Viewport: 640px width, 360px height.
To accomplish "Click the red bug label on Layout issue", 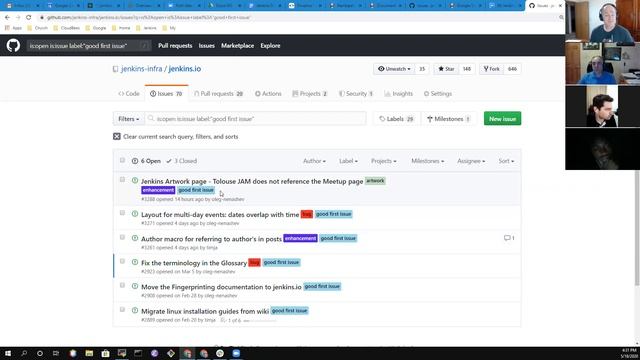I will 307,214.
